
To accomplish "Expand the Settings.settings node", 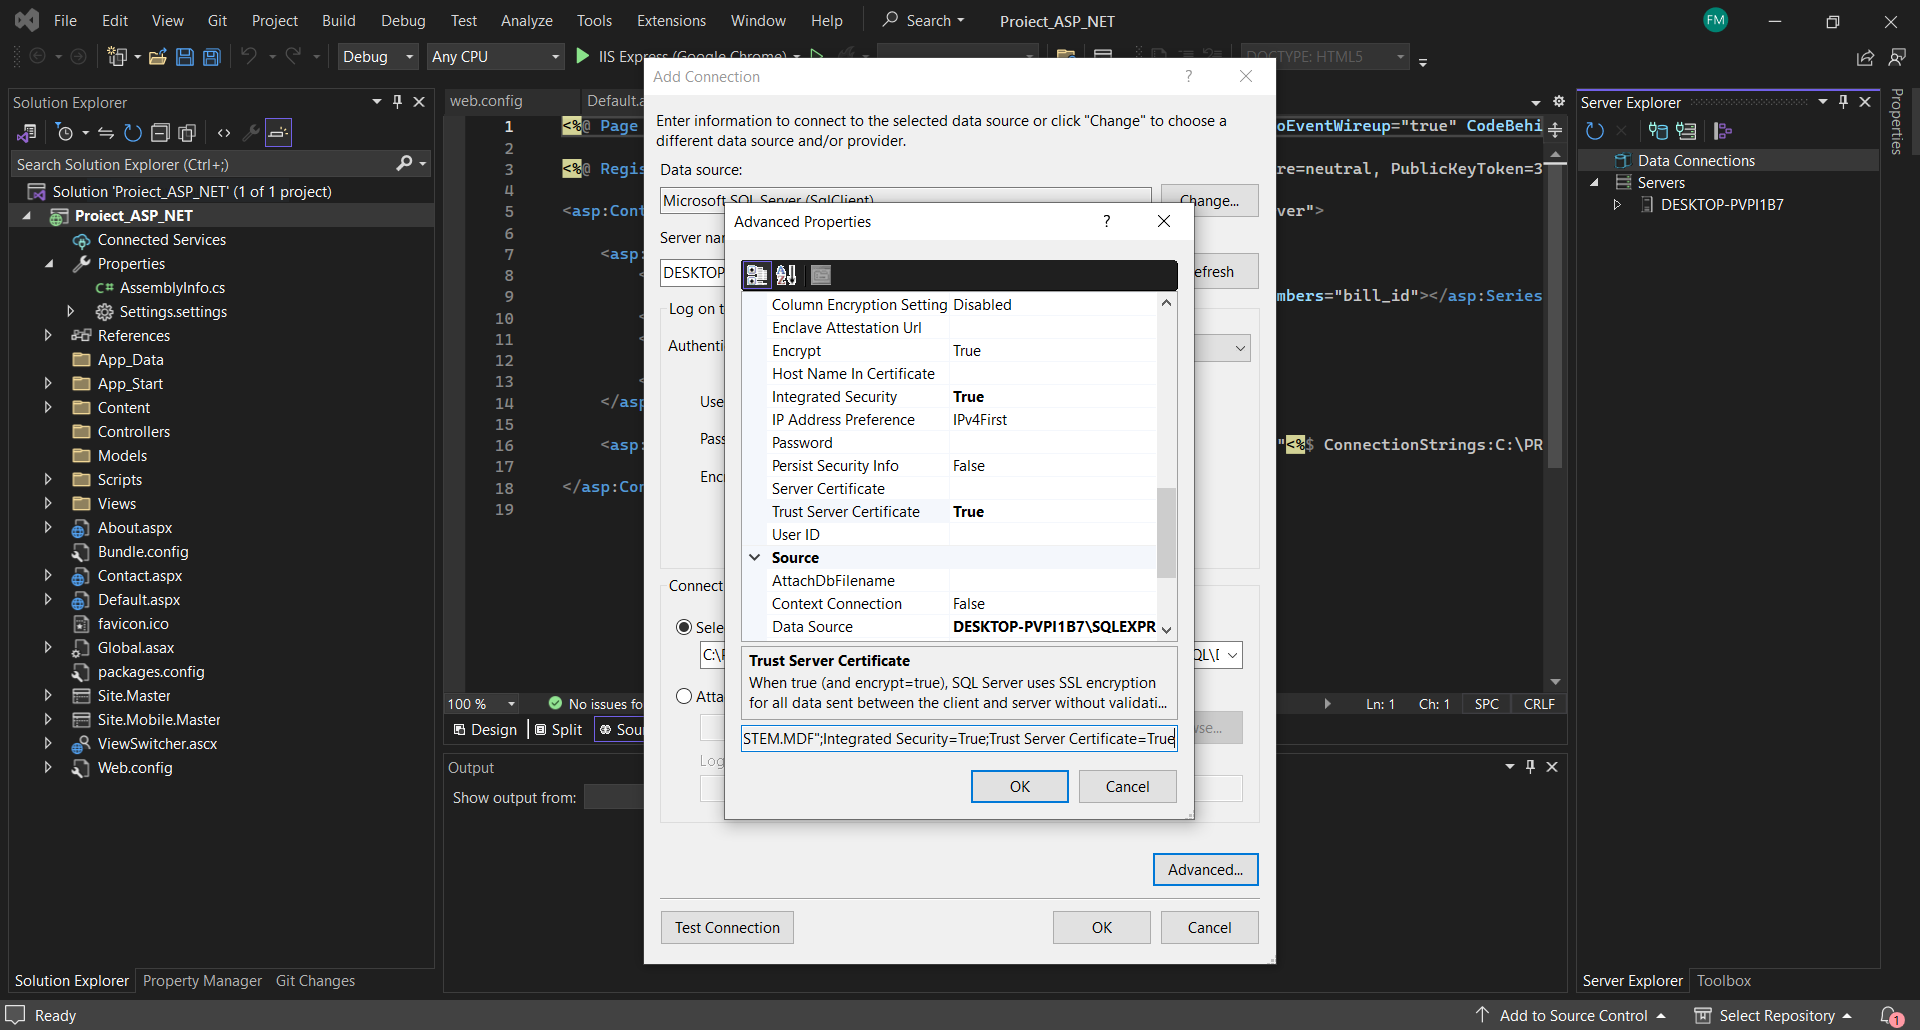I will pyautogui.click(x=70, y=312).
